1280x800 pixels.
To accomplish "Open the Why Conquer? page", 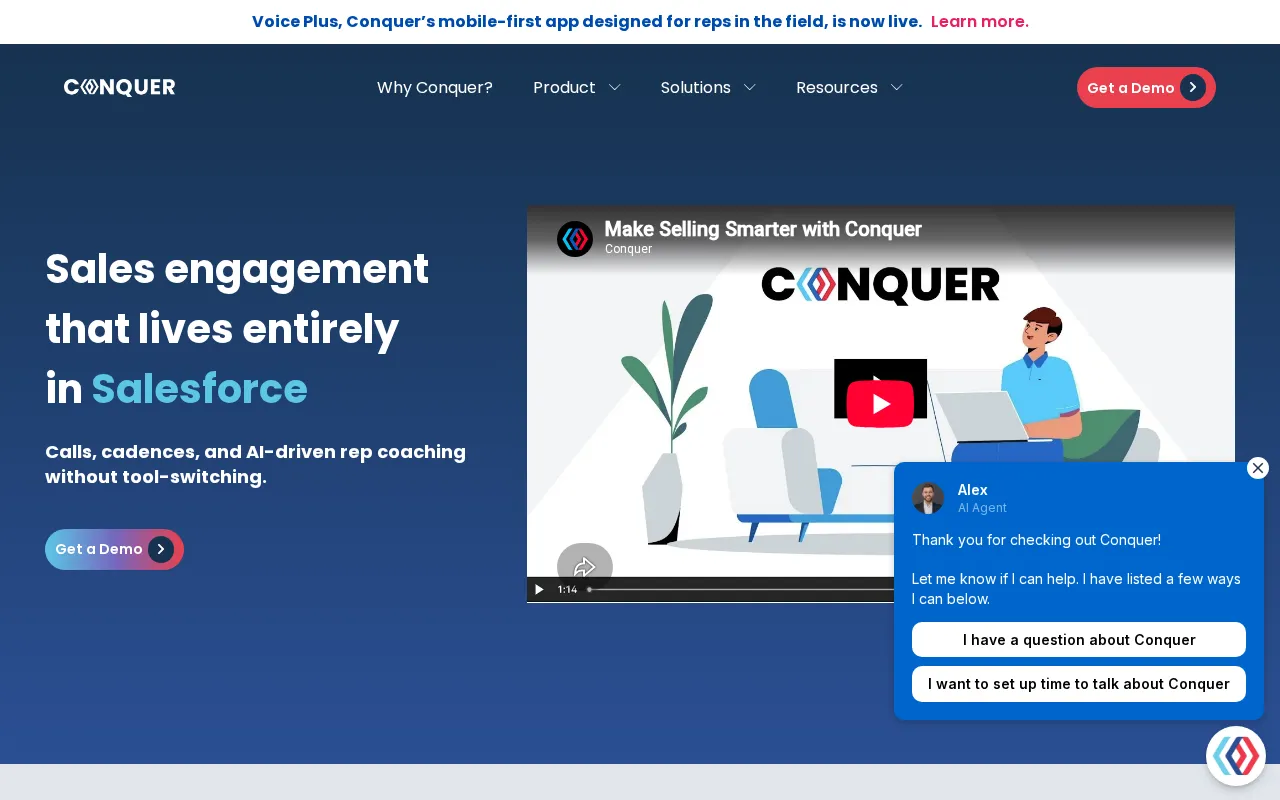I will [x=435, y=88].
